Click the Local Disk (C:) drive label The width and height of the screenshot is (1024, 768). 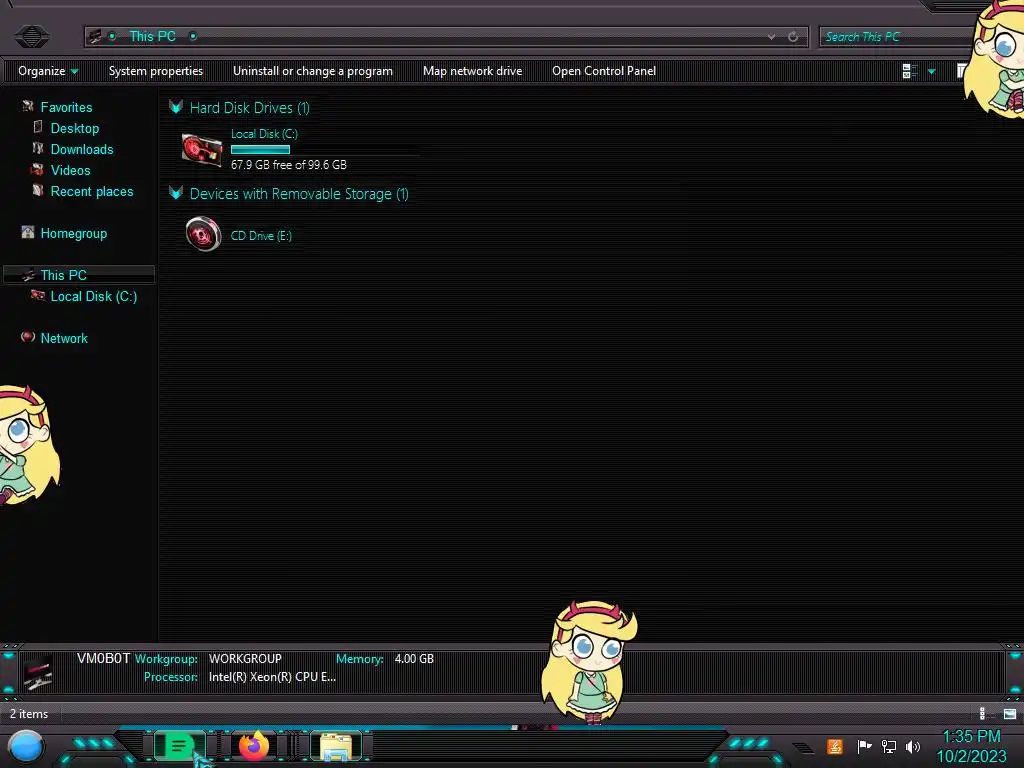point(264,133)
